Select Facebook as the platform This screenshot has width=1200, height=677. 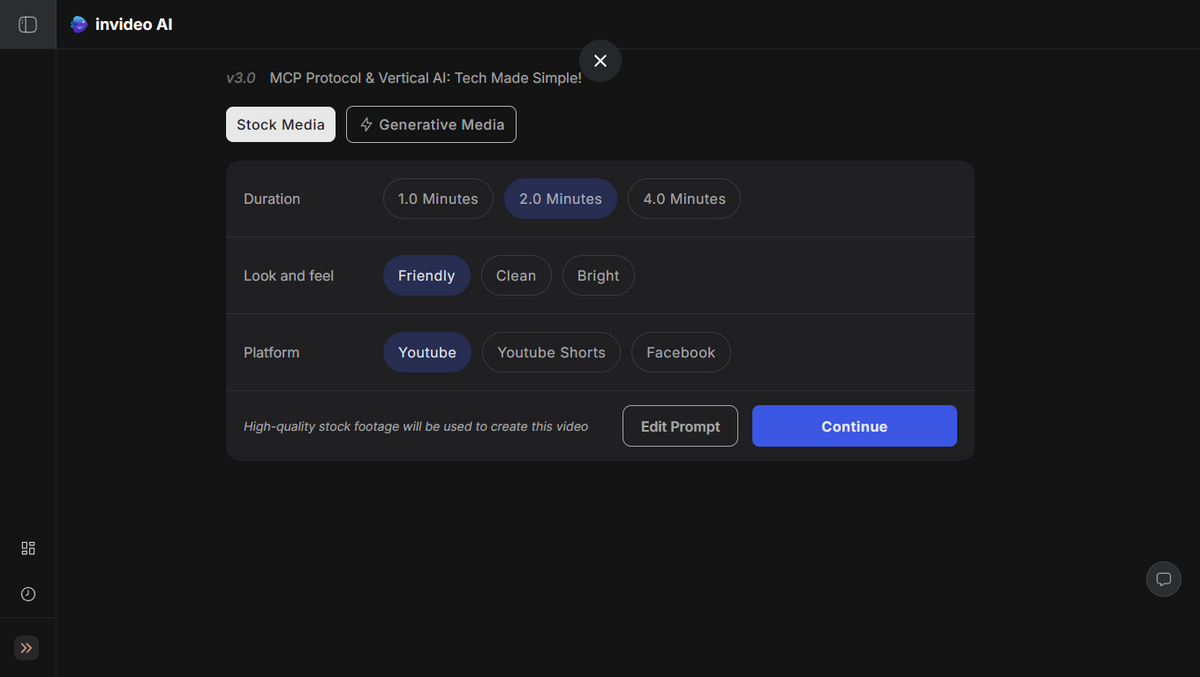coord(681,353)
